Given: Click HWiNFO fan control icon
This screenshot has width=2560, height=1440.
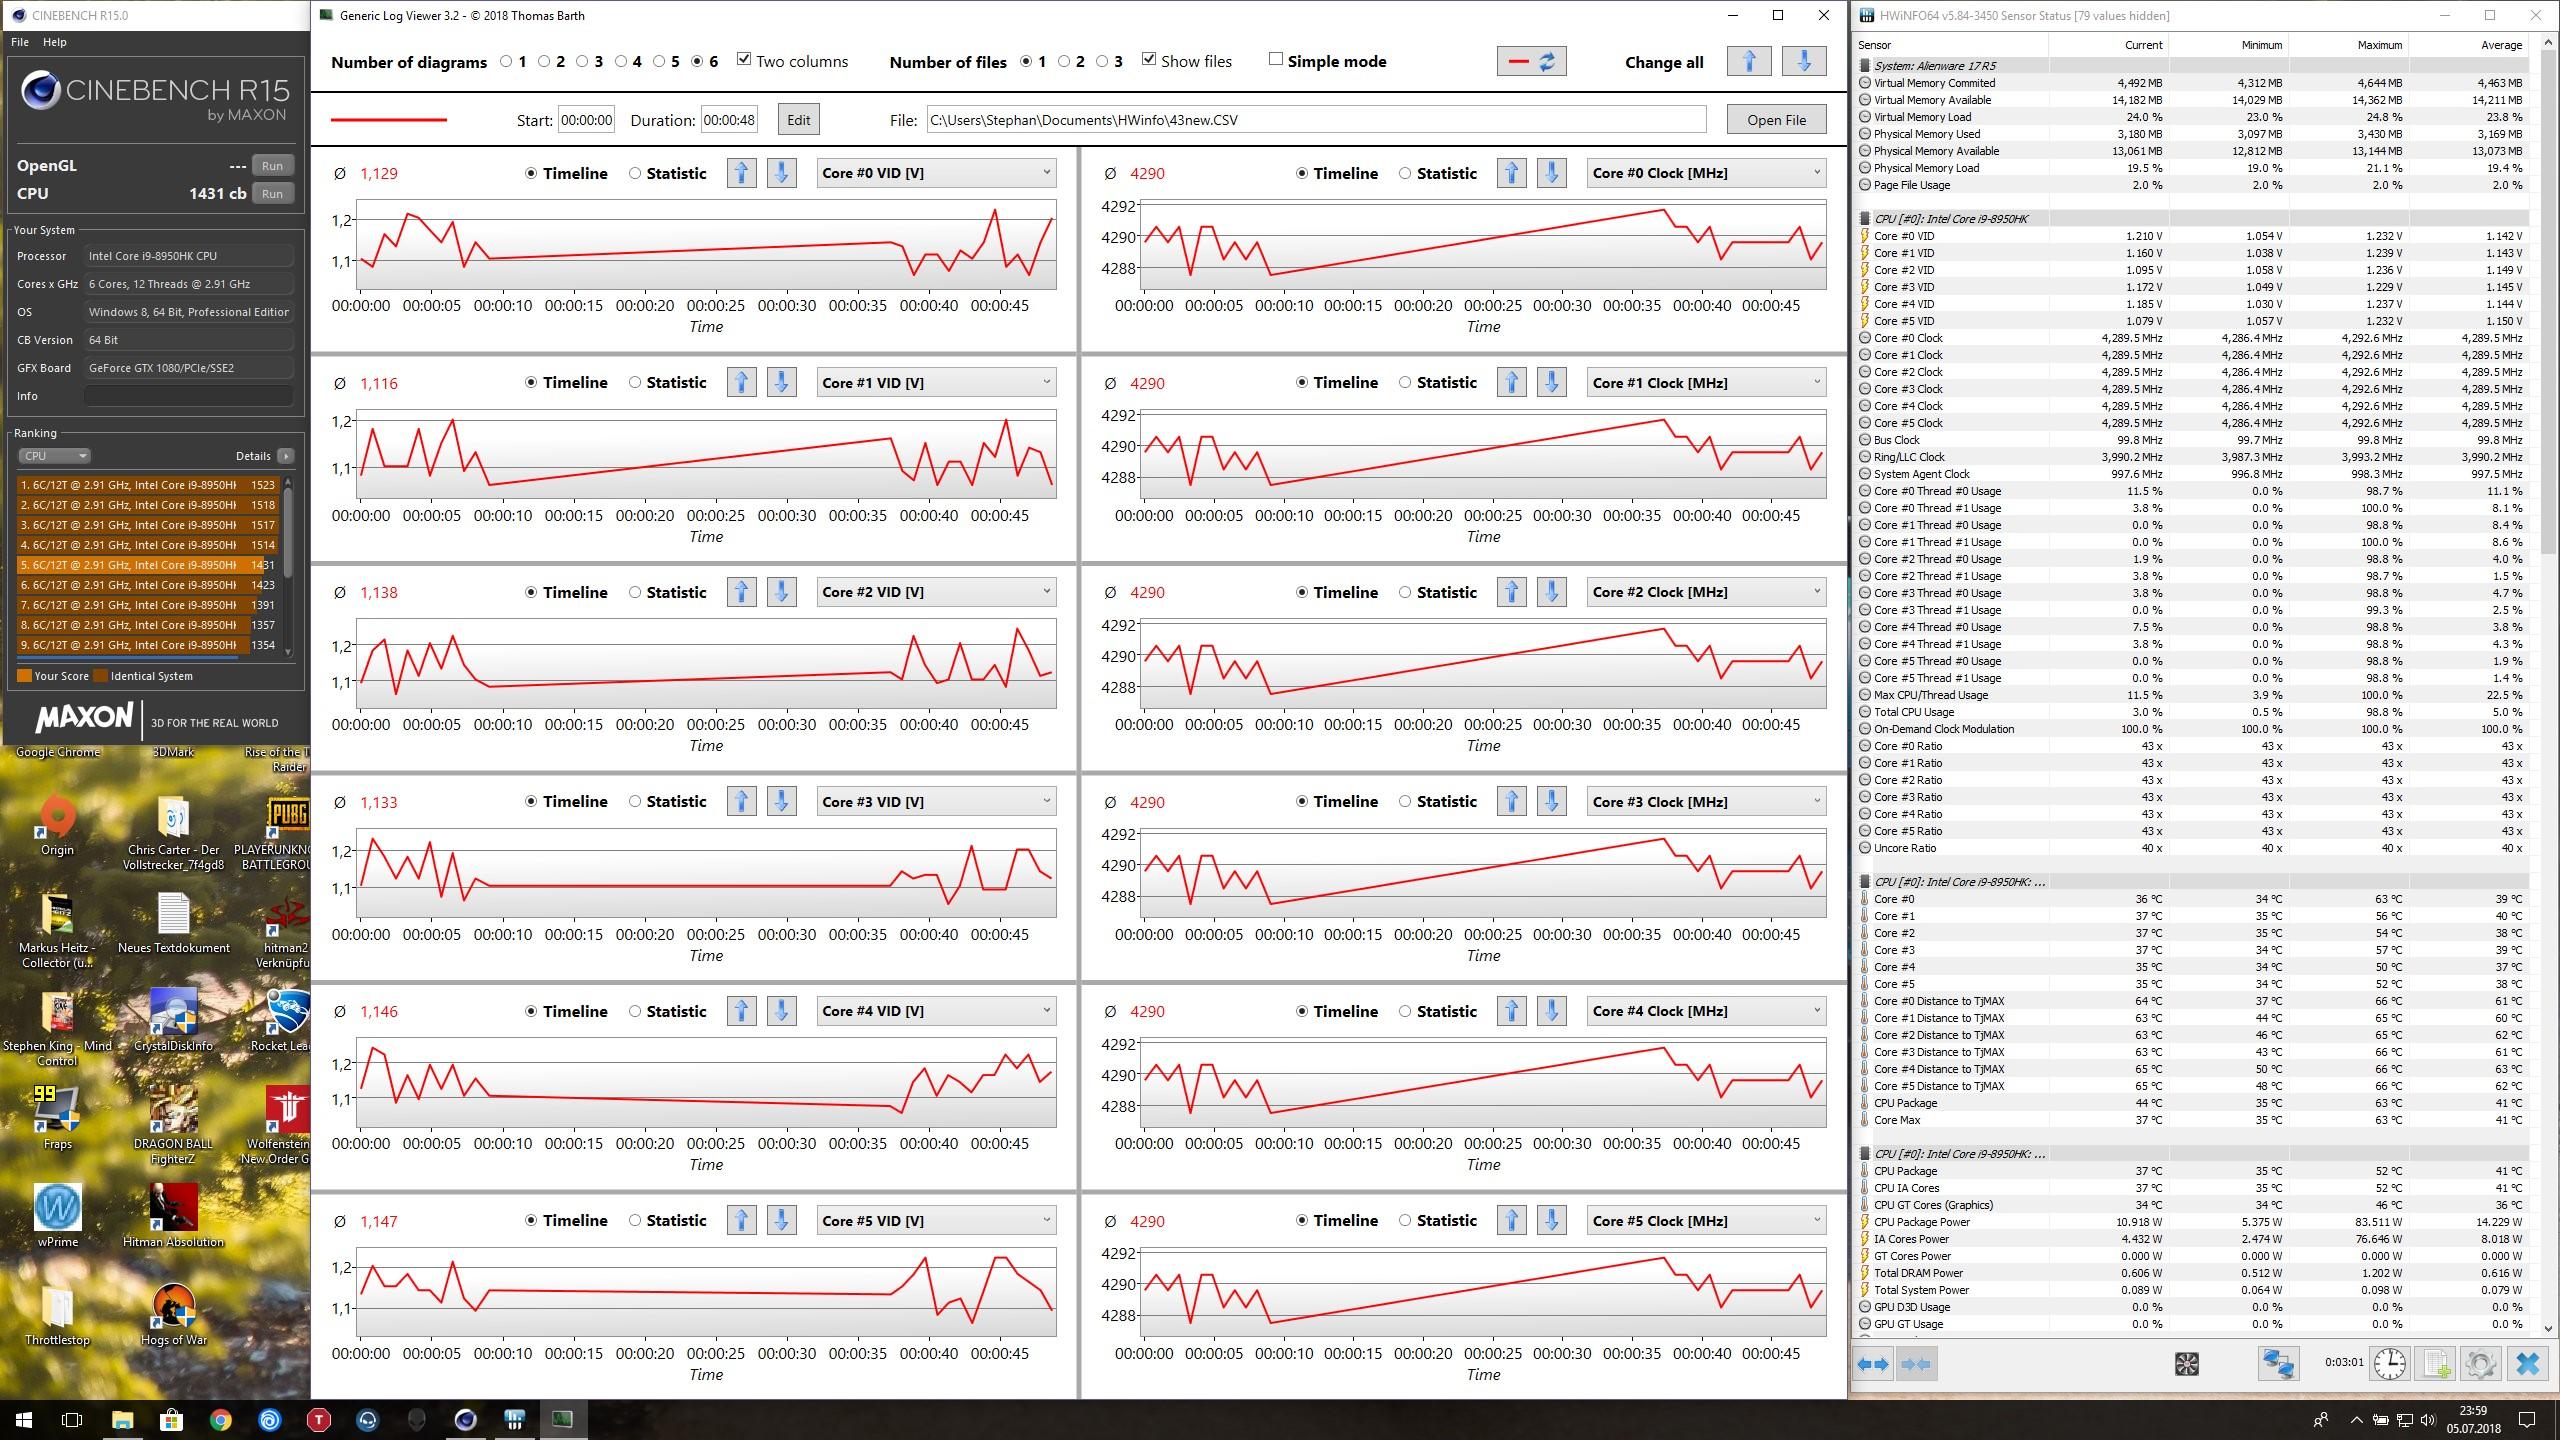Looking at the screenshot, I should [2186, 1364].
